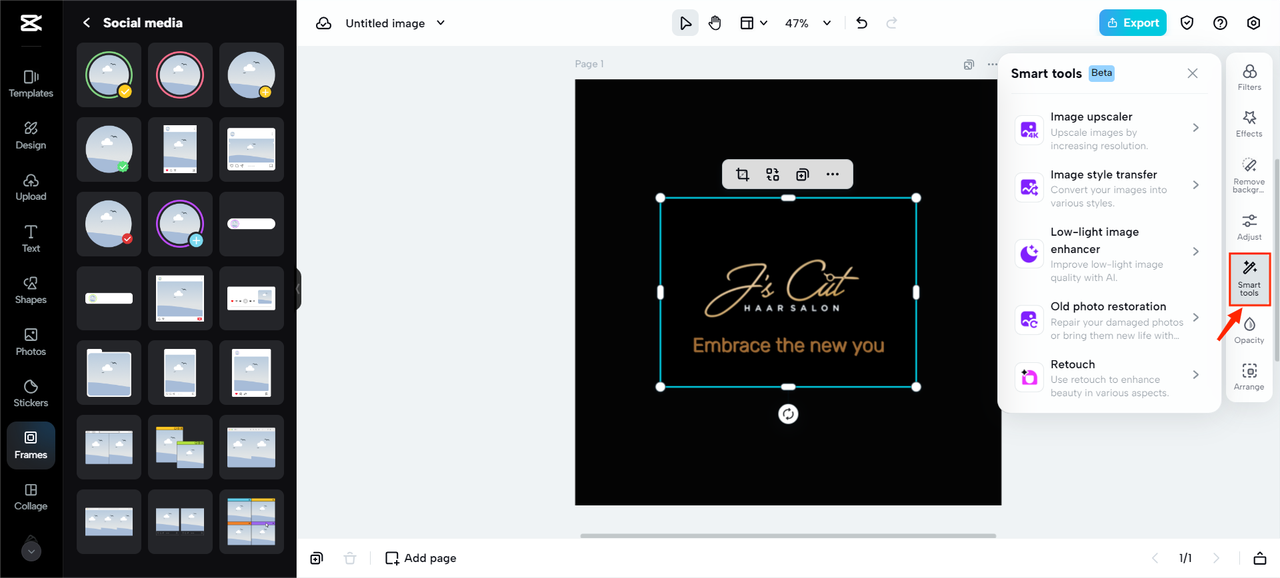Image resolution: width=1280 pixels, height=578 pixels.
Task: Go to next page arrow
Action: [x=1216, y=558]
